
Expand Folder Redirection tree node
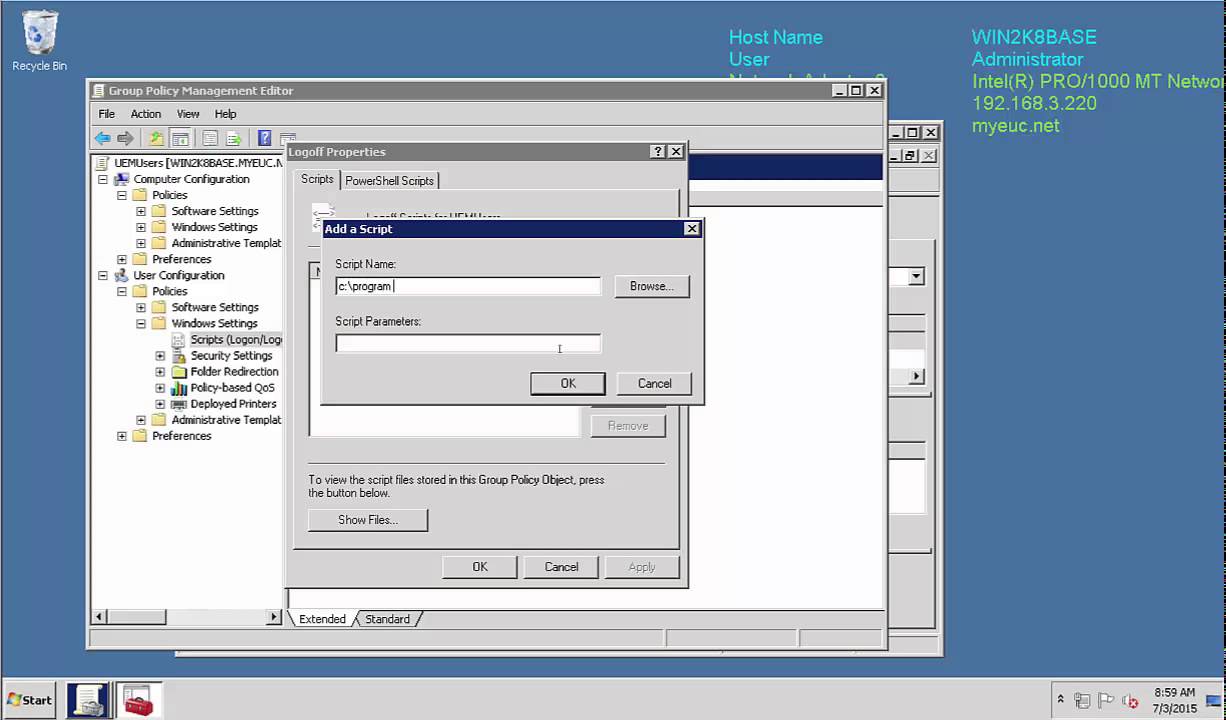coord(160,372)
